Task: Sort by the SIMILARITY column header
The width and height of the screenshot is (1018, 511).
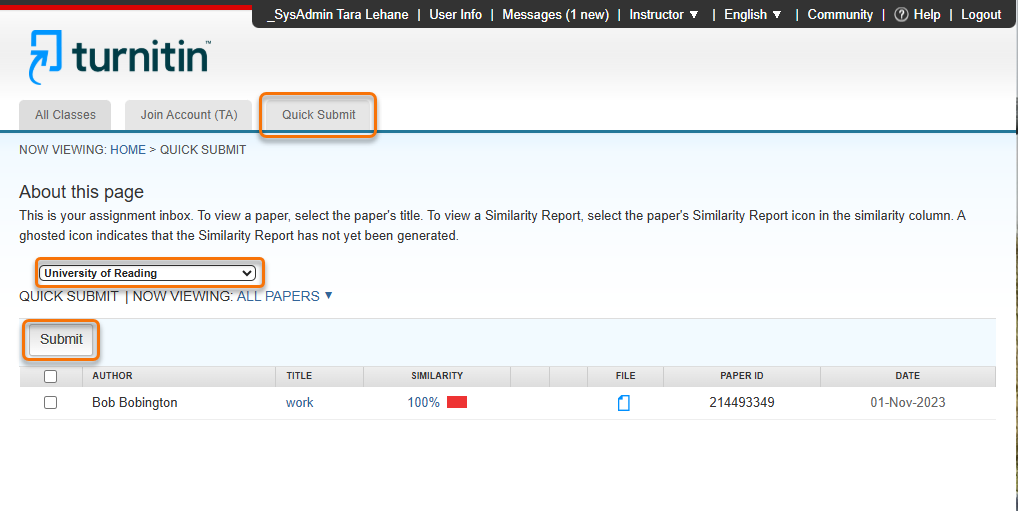Action: [437, 376]
